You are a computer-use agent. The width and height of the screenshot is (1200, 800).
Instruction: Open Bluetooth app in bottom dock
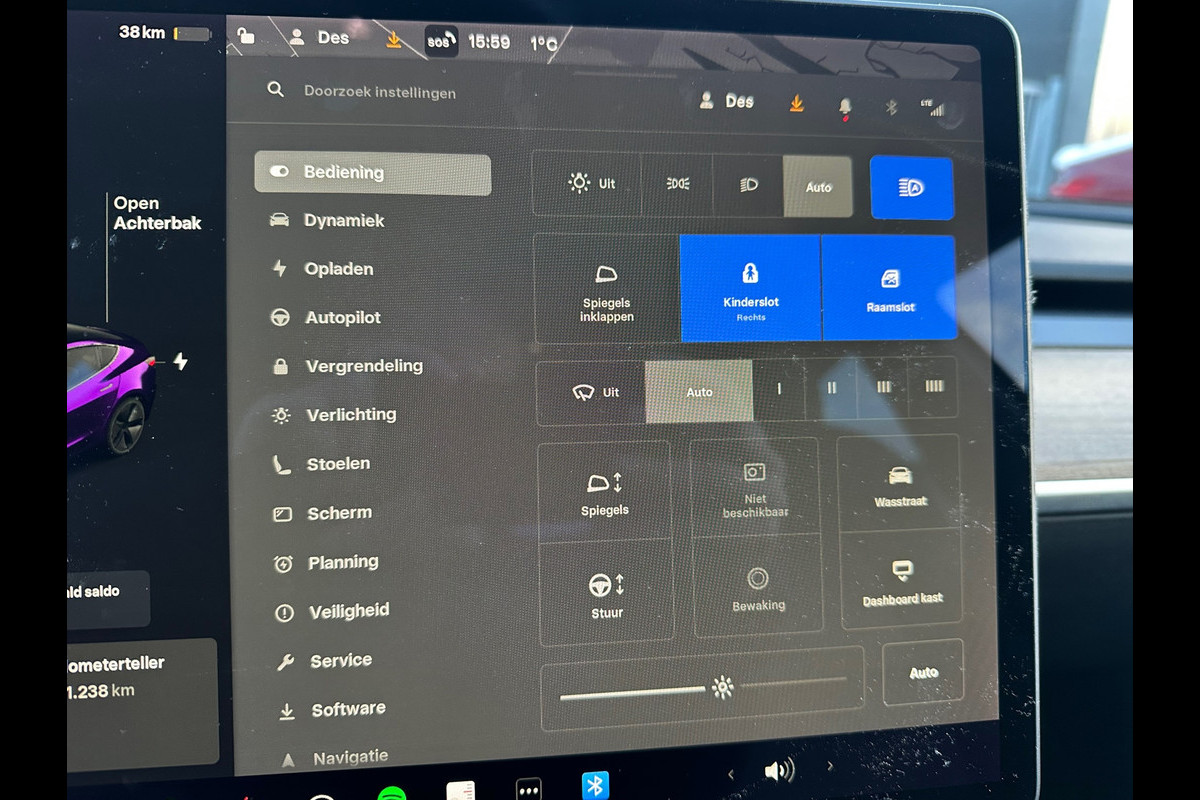[x=595, y=785]
